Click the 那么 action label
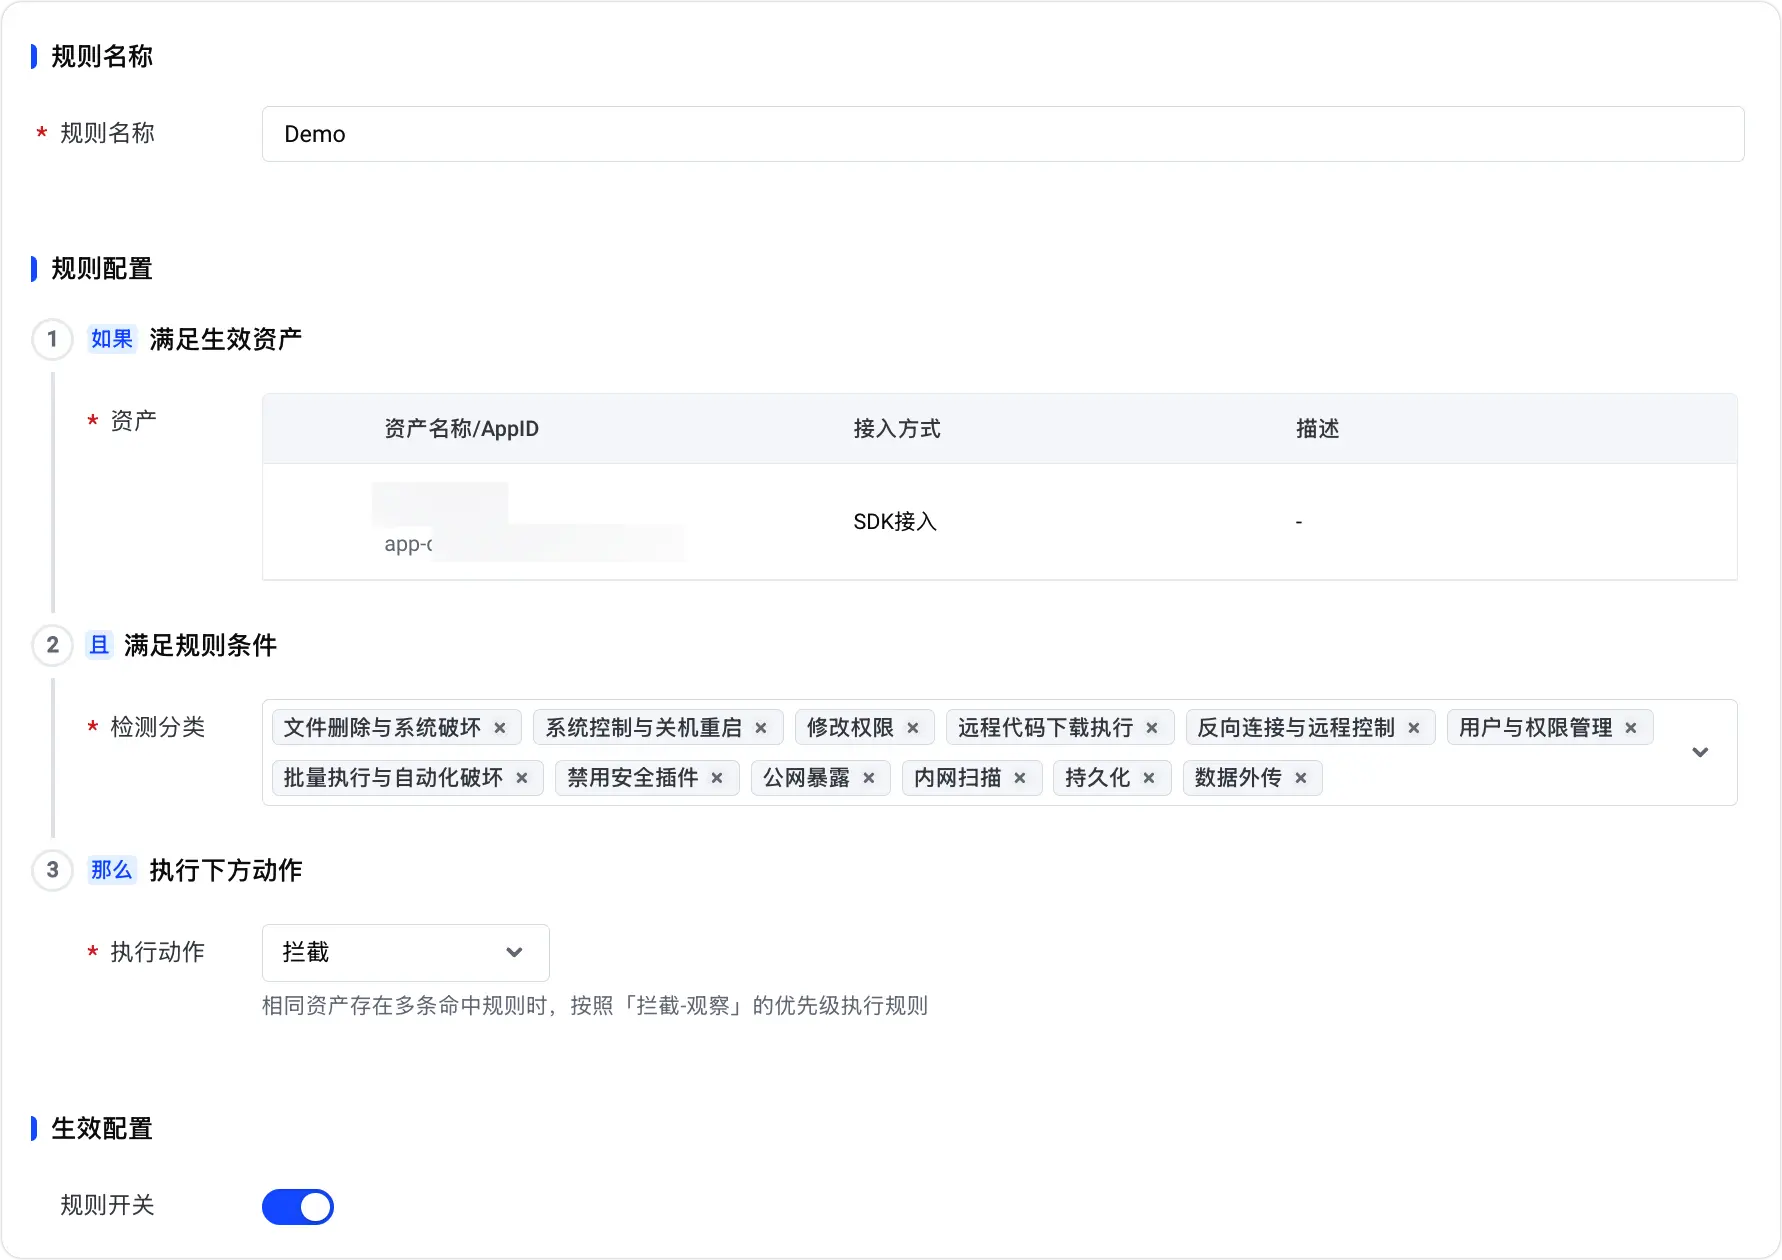Screen dimensions: 1782x1260 pos(112,870)
